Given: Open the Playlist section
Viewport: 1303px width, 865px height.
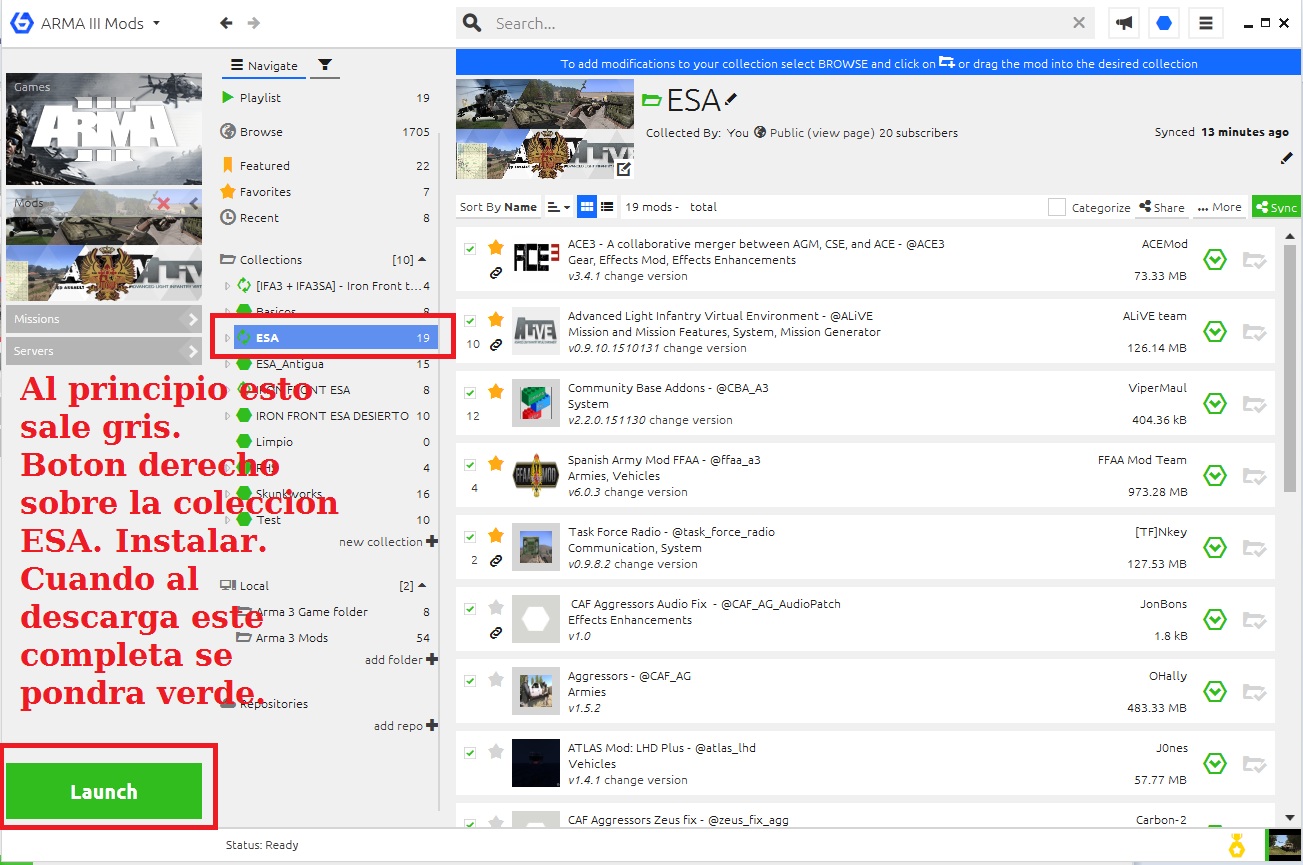Looking at the screenshot, I should click(x=326, y=98).
